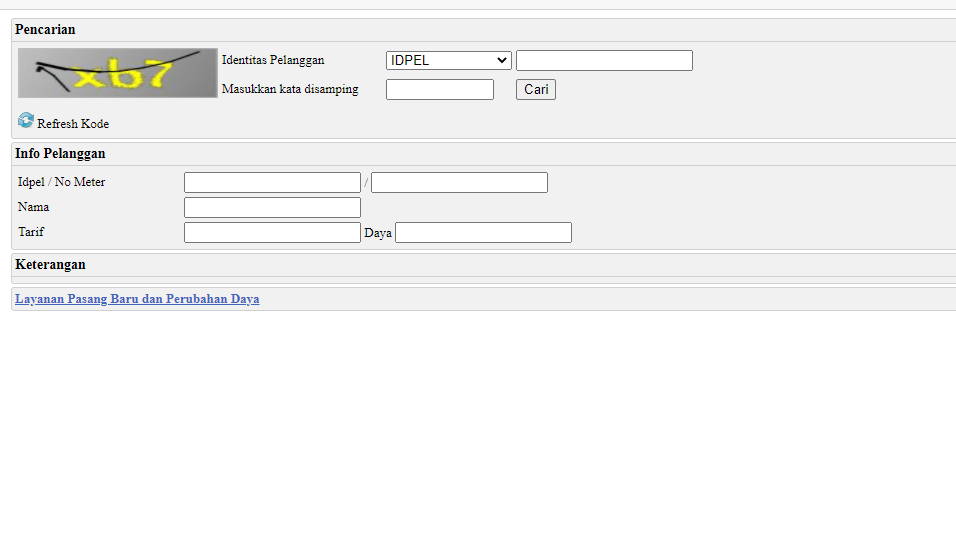The height and width of the screenshot is (538, 956).
Task: Click the Info Pelanggan section heading
Action: click(60, 153)
